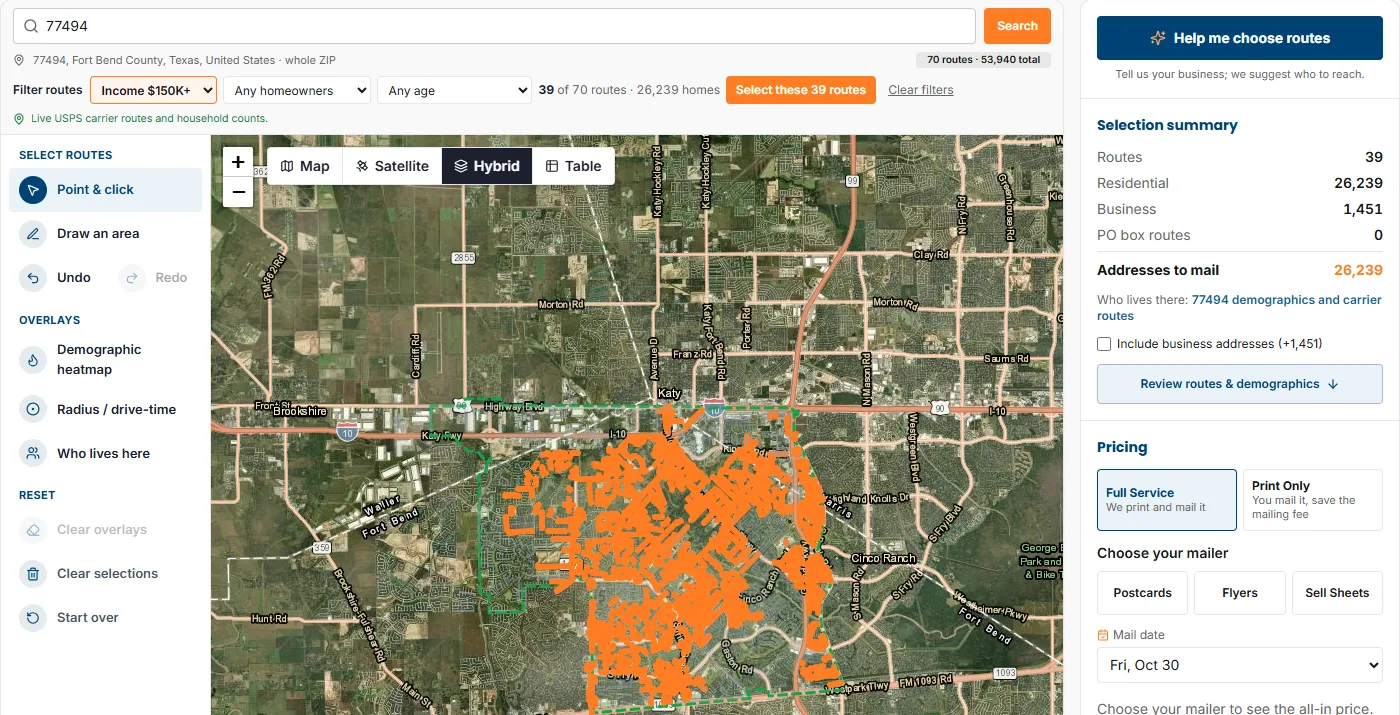This screenshot has width=1400, height=715.
Task: Click Help me choose routes button
Action: [x=1240, y=38]
